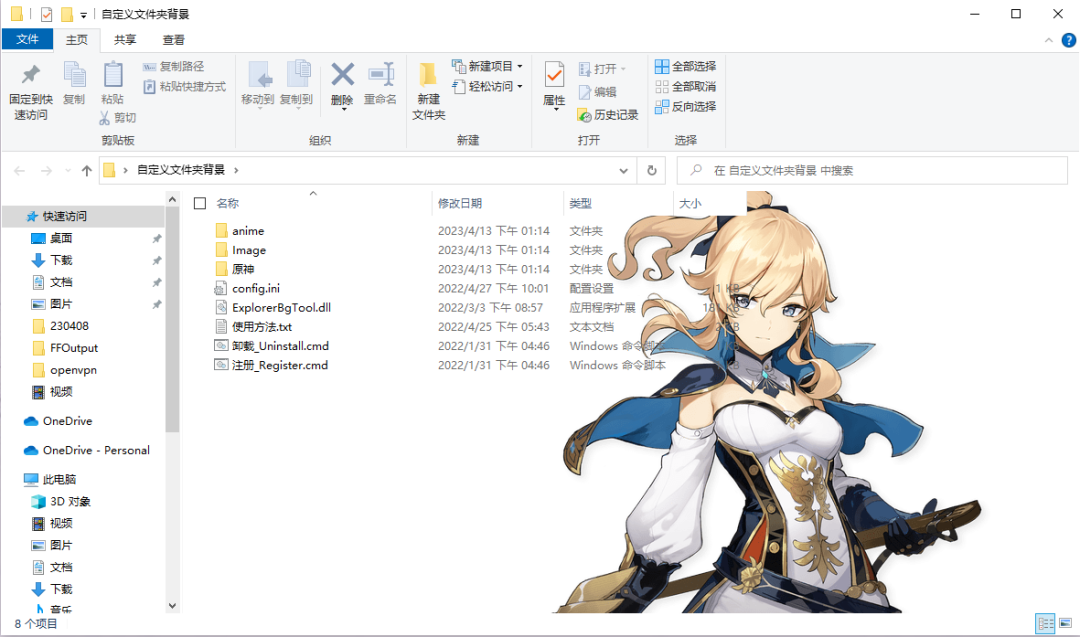Click the New folder (新建文件夹) icon
Image resolution: width=1080 pixels, height=637 pixels.
point(428,75)
